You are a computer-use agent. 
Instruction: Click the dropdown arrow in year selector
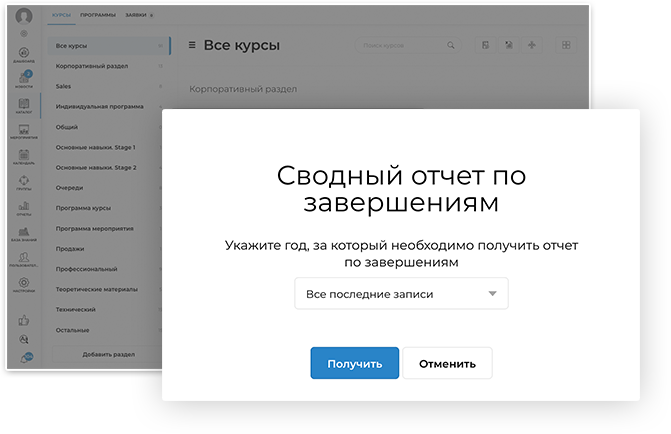(493, 294)
